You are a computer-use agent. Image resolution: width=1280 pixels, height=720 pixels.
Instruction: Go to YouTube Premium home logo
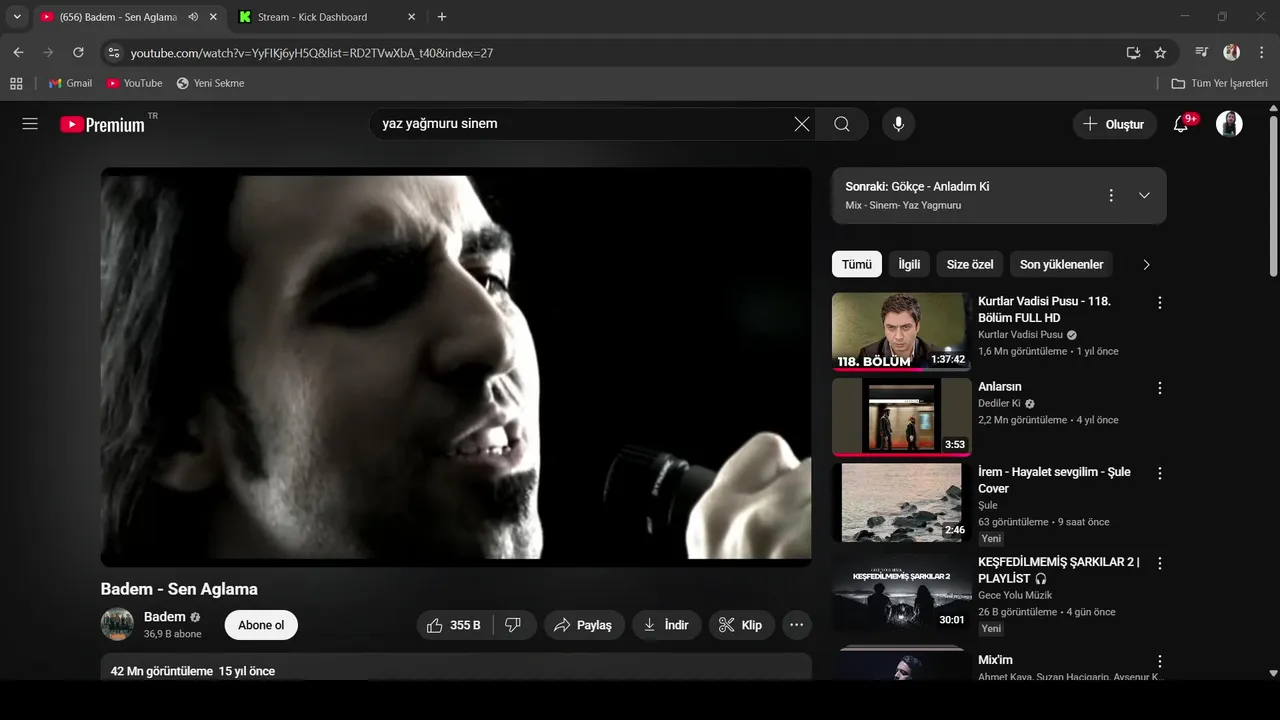[102, 124]
